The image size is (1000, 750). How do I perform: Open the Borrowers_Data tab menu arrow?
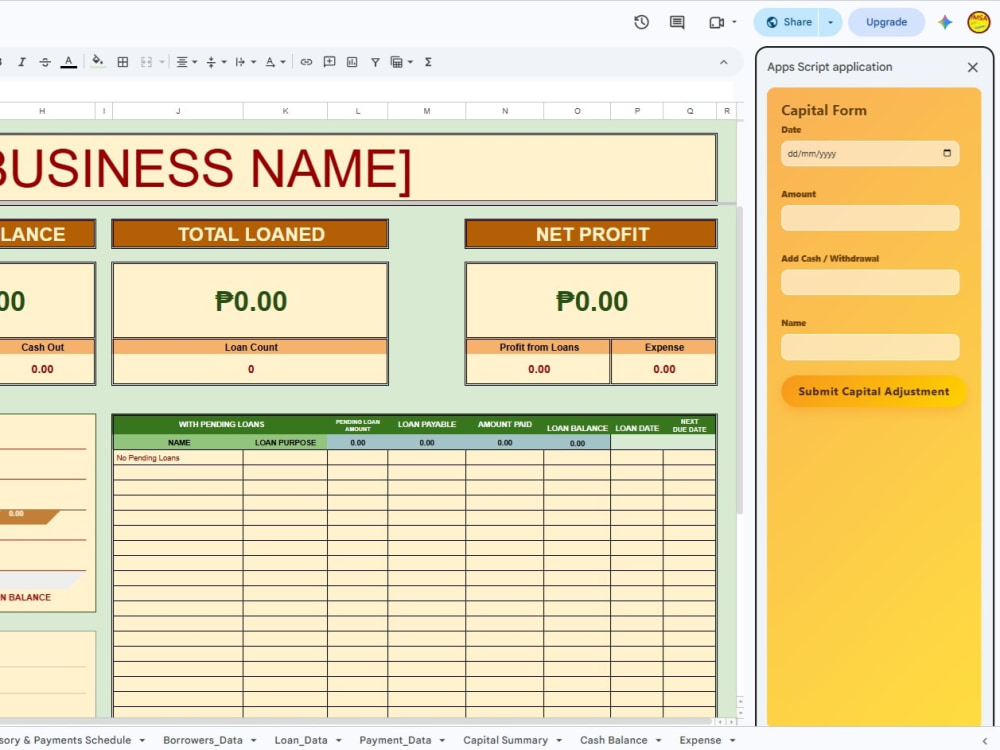(254, 740)
